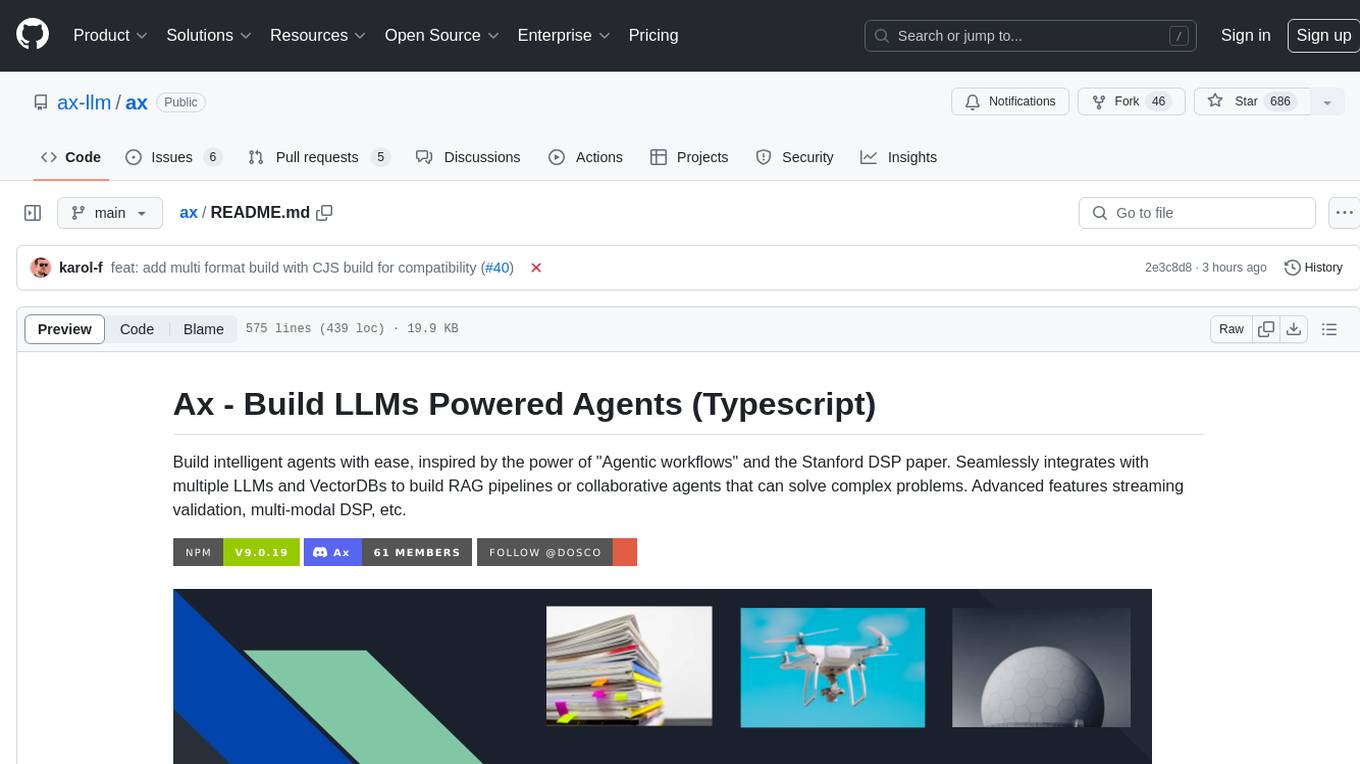Open the Sign in page
Viewport: 1360px width, 764px height.
1245,35
